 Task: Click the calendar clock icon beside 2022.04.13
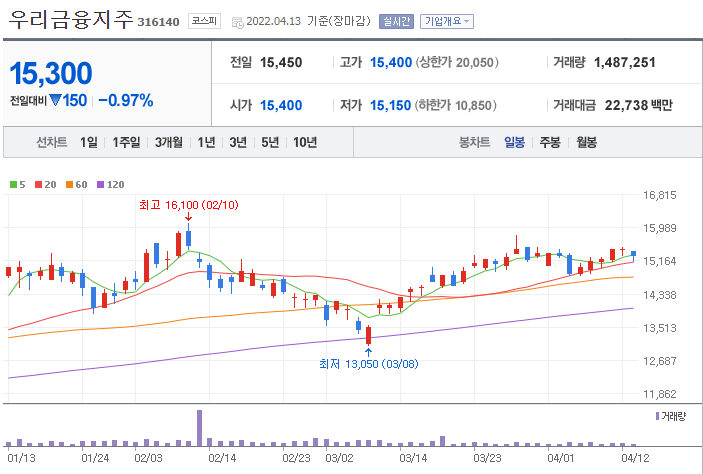(237, 22)
